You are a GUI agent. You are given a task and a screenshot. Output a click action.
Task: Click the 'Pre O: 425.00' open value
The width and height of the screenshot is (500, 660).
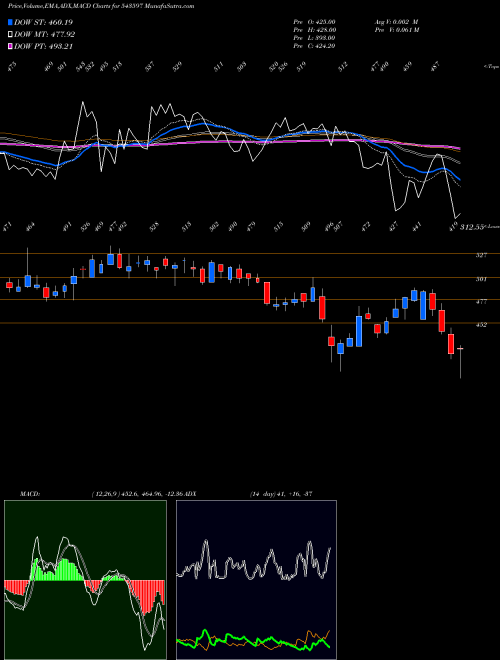click(314, 21)
